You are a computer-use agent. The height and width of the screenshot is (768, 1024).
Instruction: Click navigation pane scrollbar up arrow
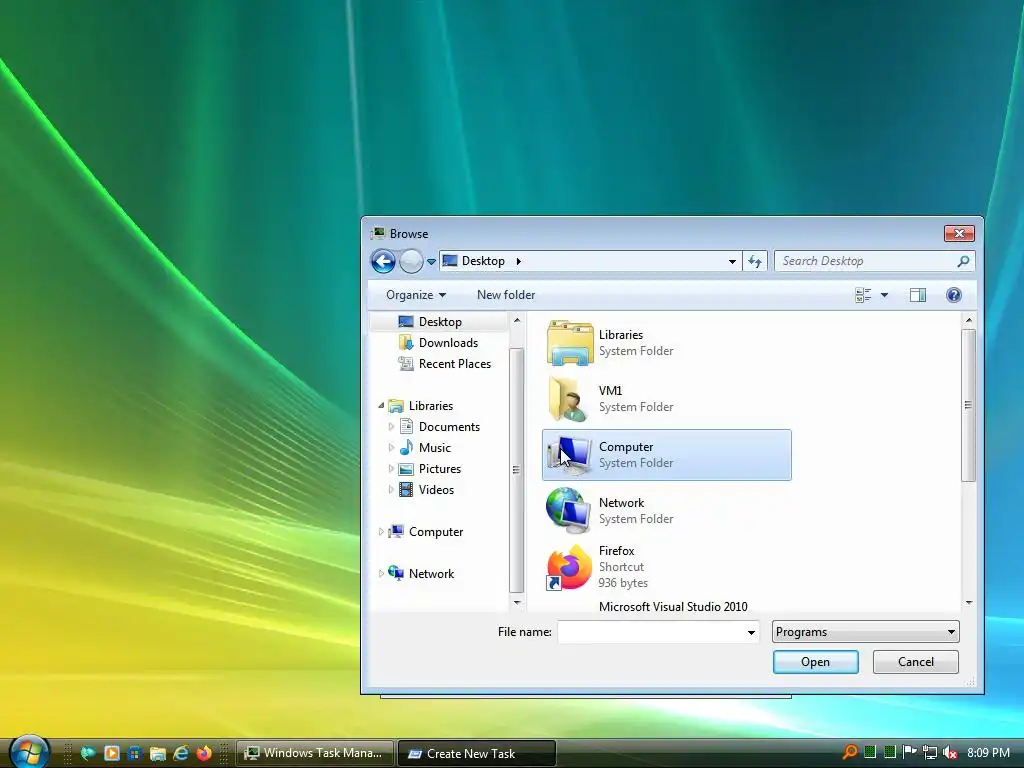[517, 321]
